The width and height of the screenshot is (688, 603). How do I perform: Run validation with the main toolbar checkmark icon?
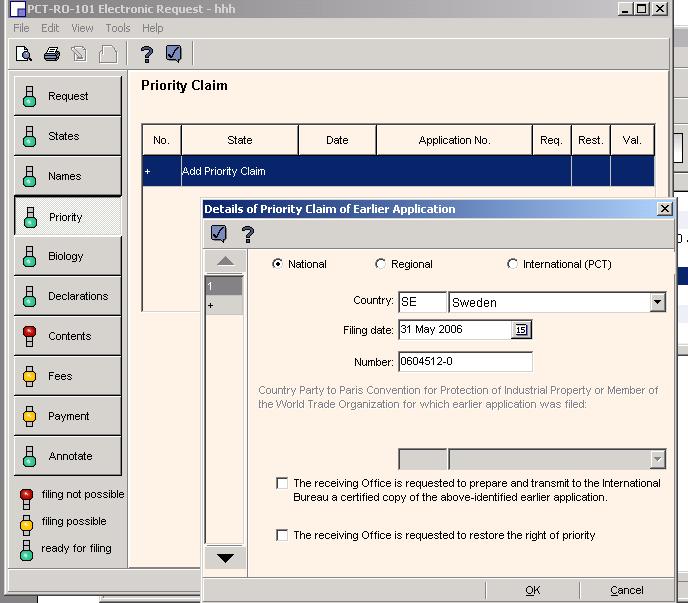click(x=174, y=54)
